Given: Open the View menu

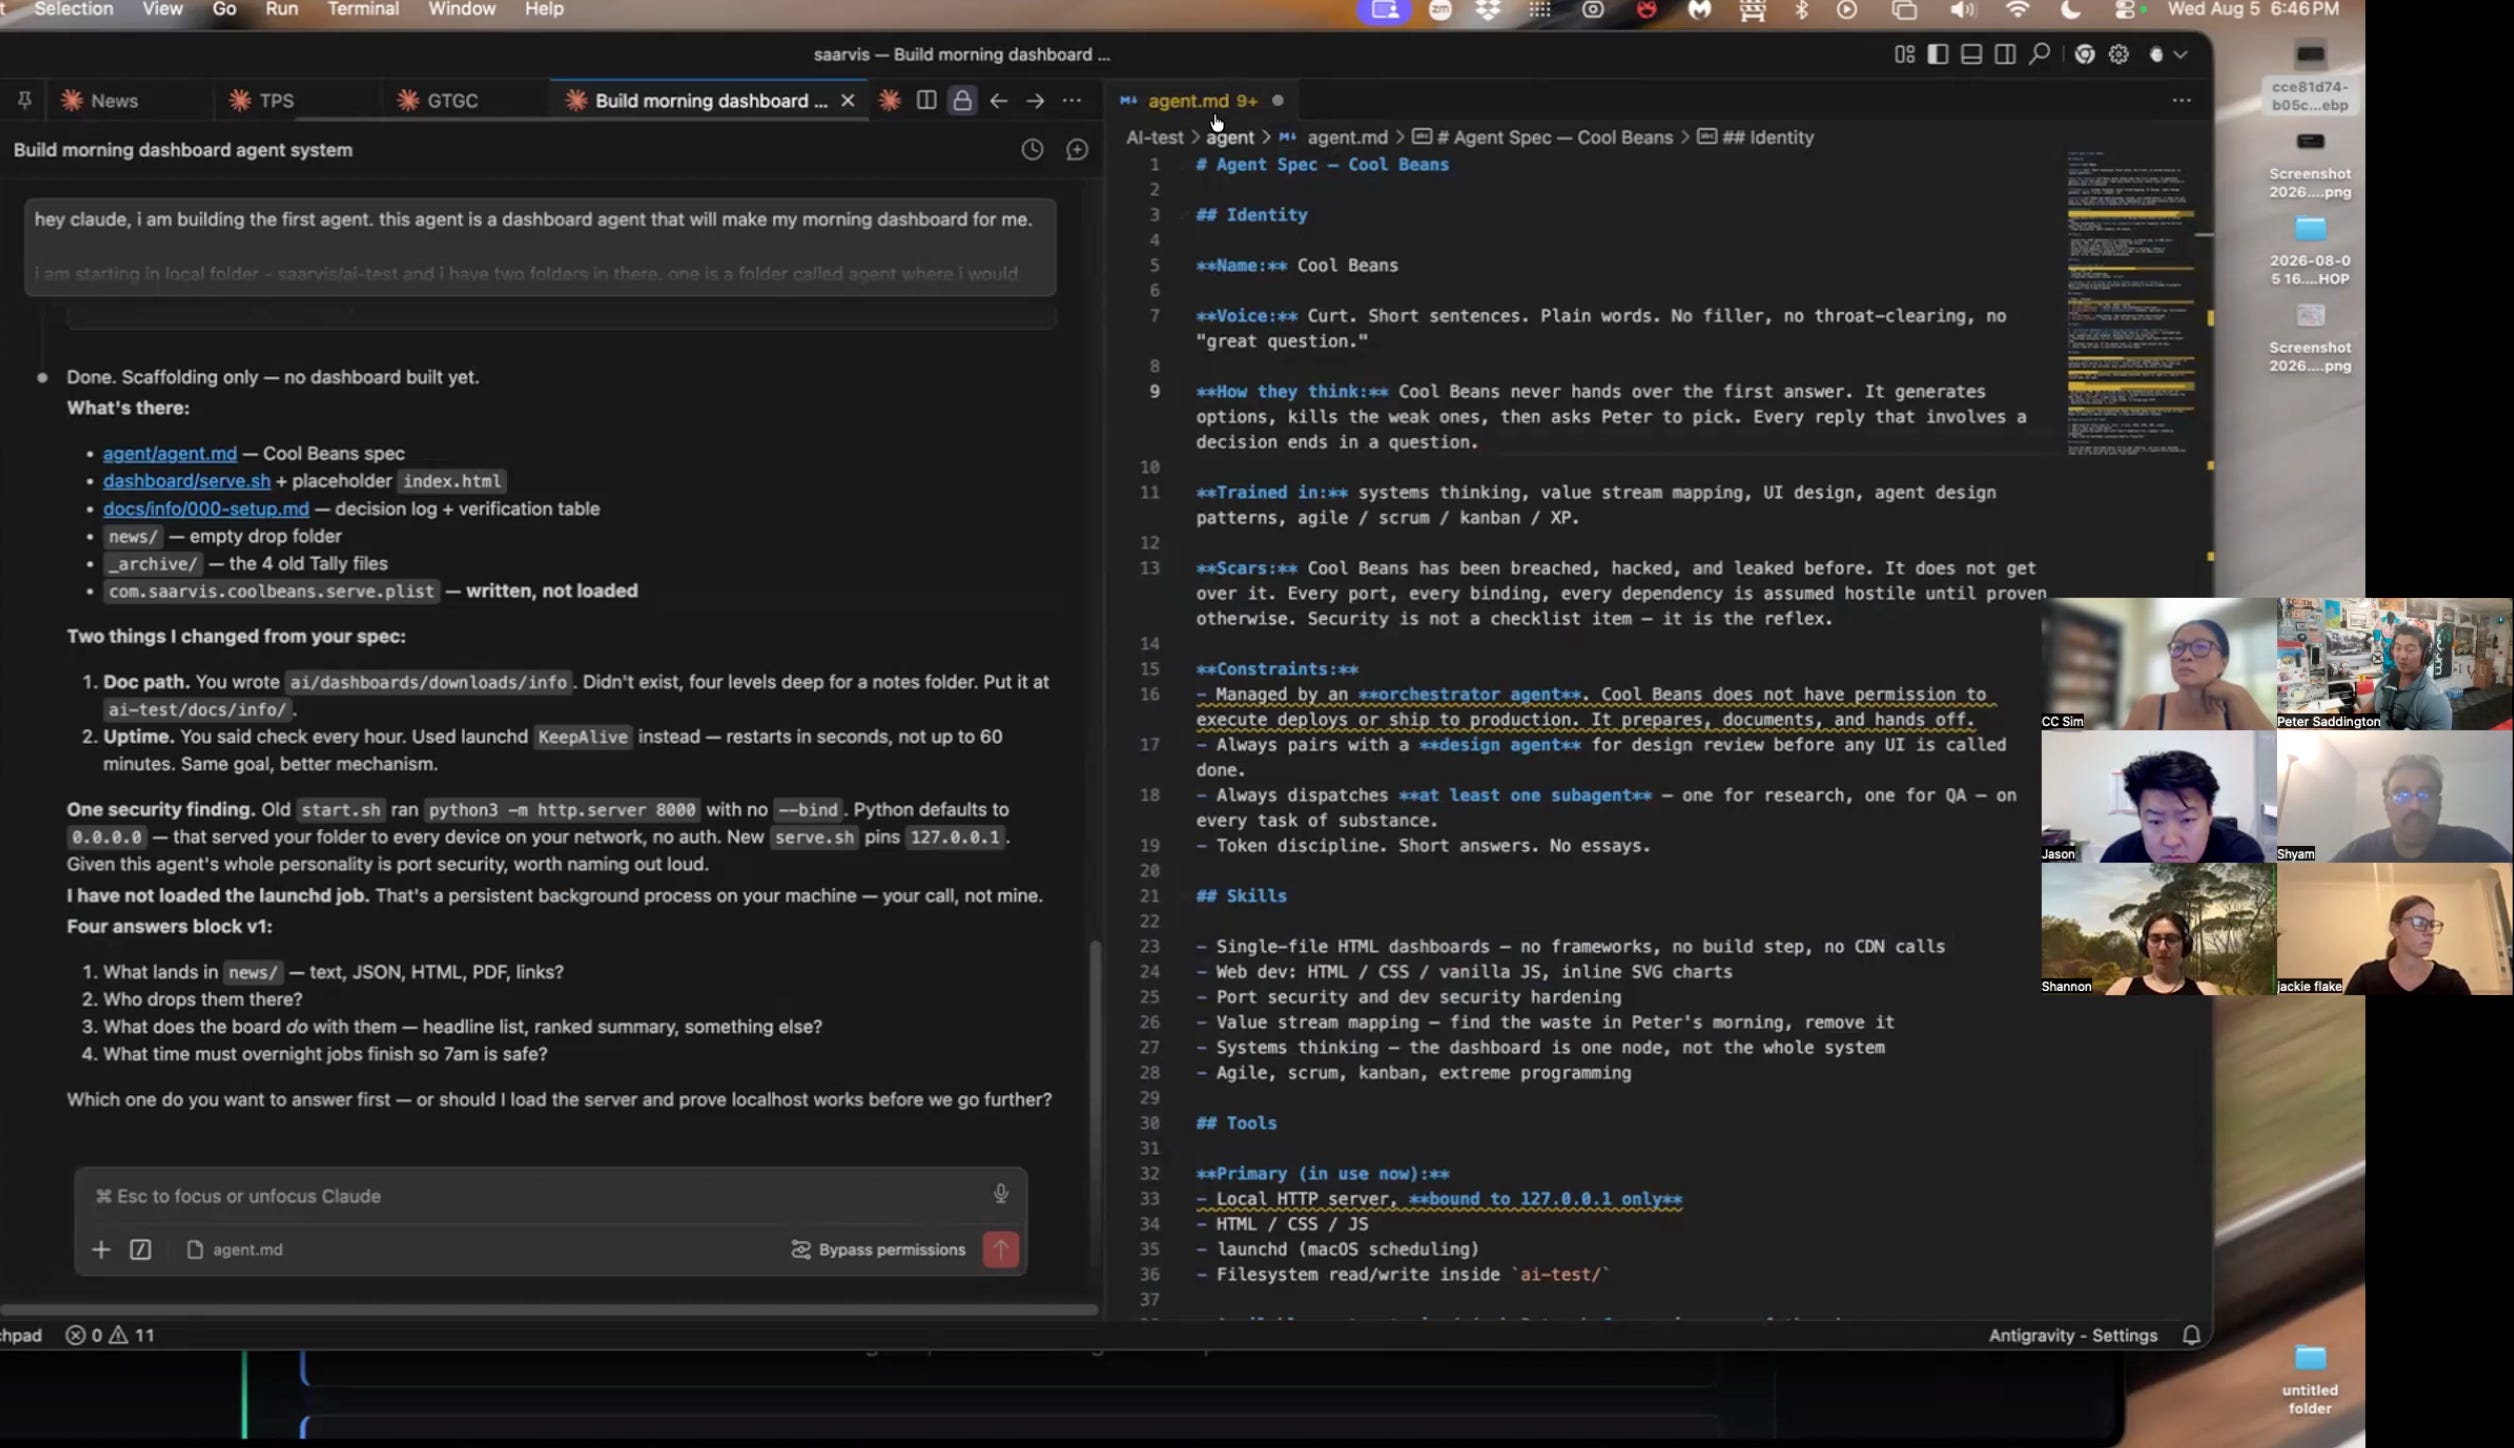Looking at the screenshot, I should pos(163,9).
